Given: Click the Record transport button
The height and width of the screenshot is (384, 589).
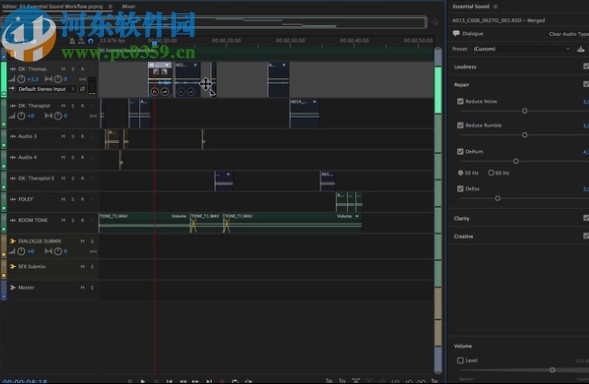Looking at the screenshot, I should pos(222,381).
